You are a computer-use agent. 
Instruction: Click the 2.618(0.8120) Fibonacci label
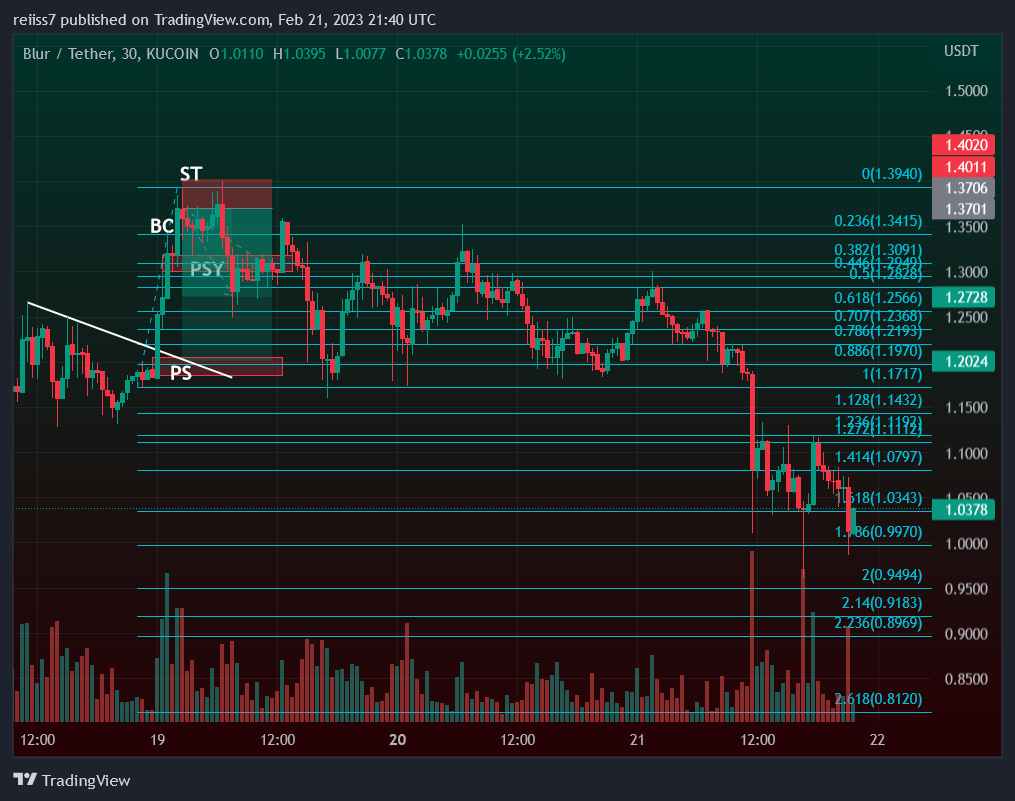pos(878,699)
